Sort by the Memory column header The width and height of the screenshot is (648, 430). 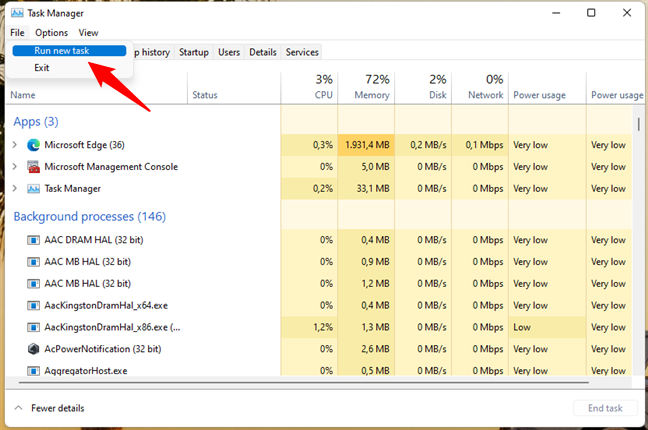tap(366, 87)
